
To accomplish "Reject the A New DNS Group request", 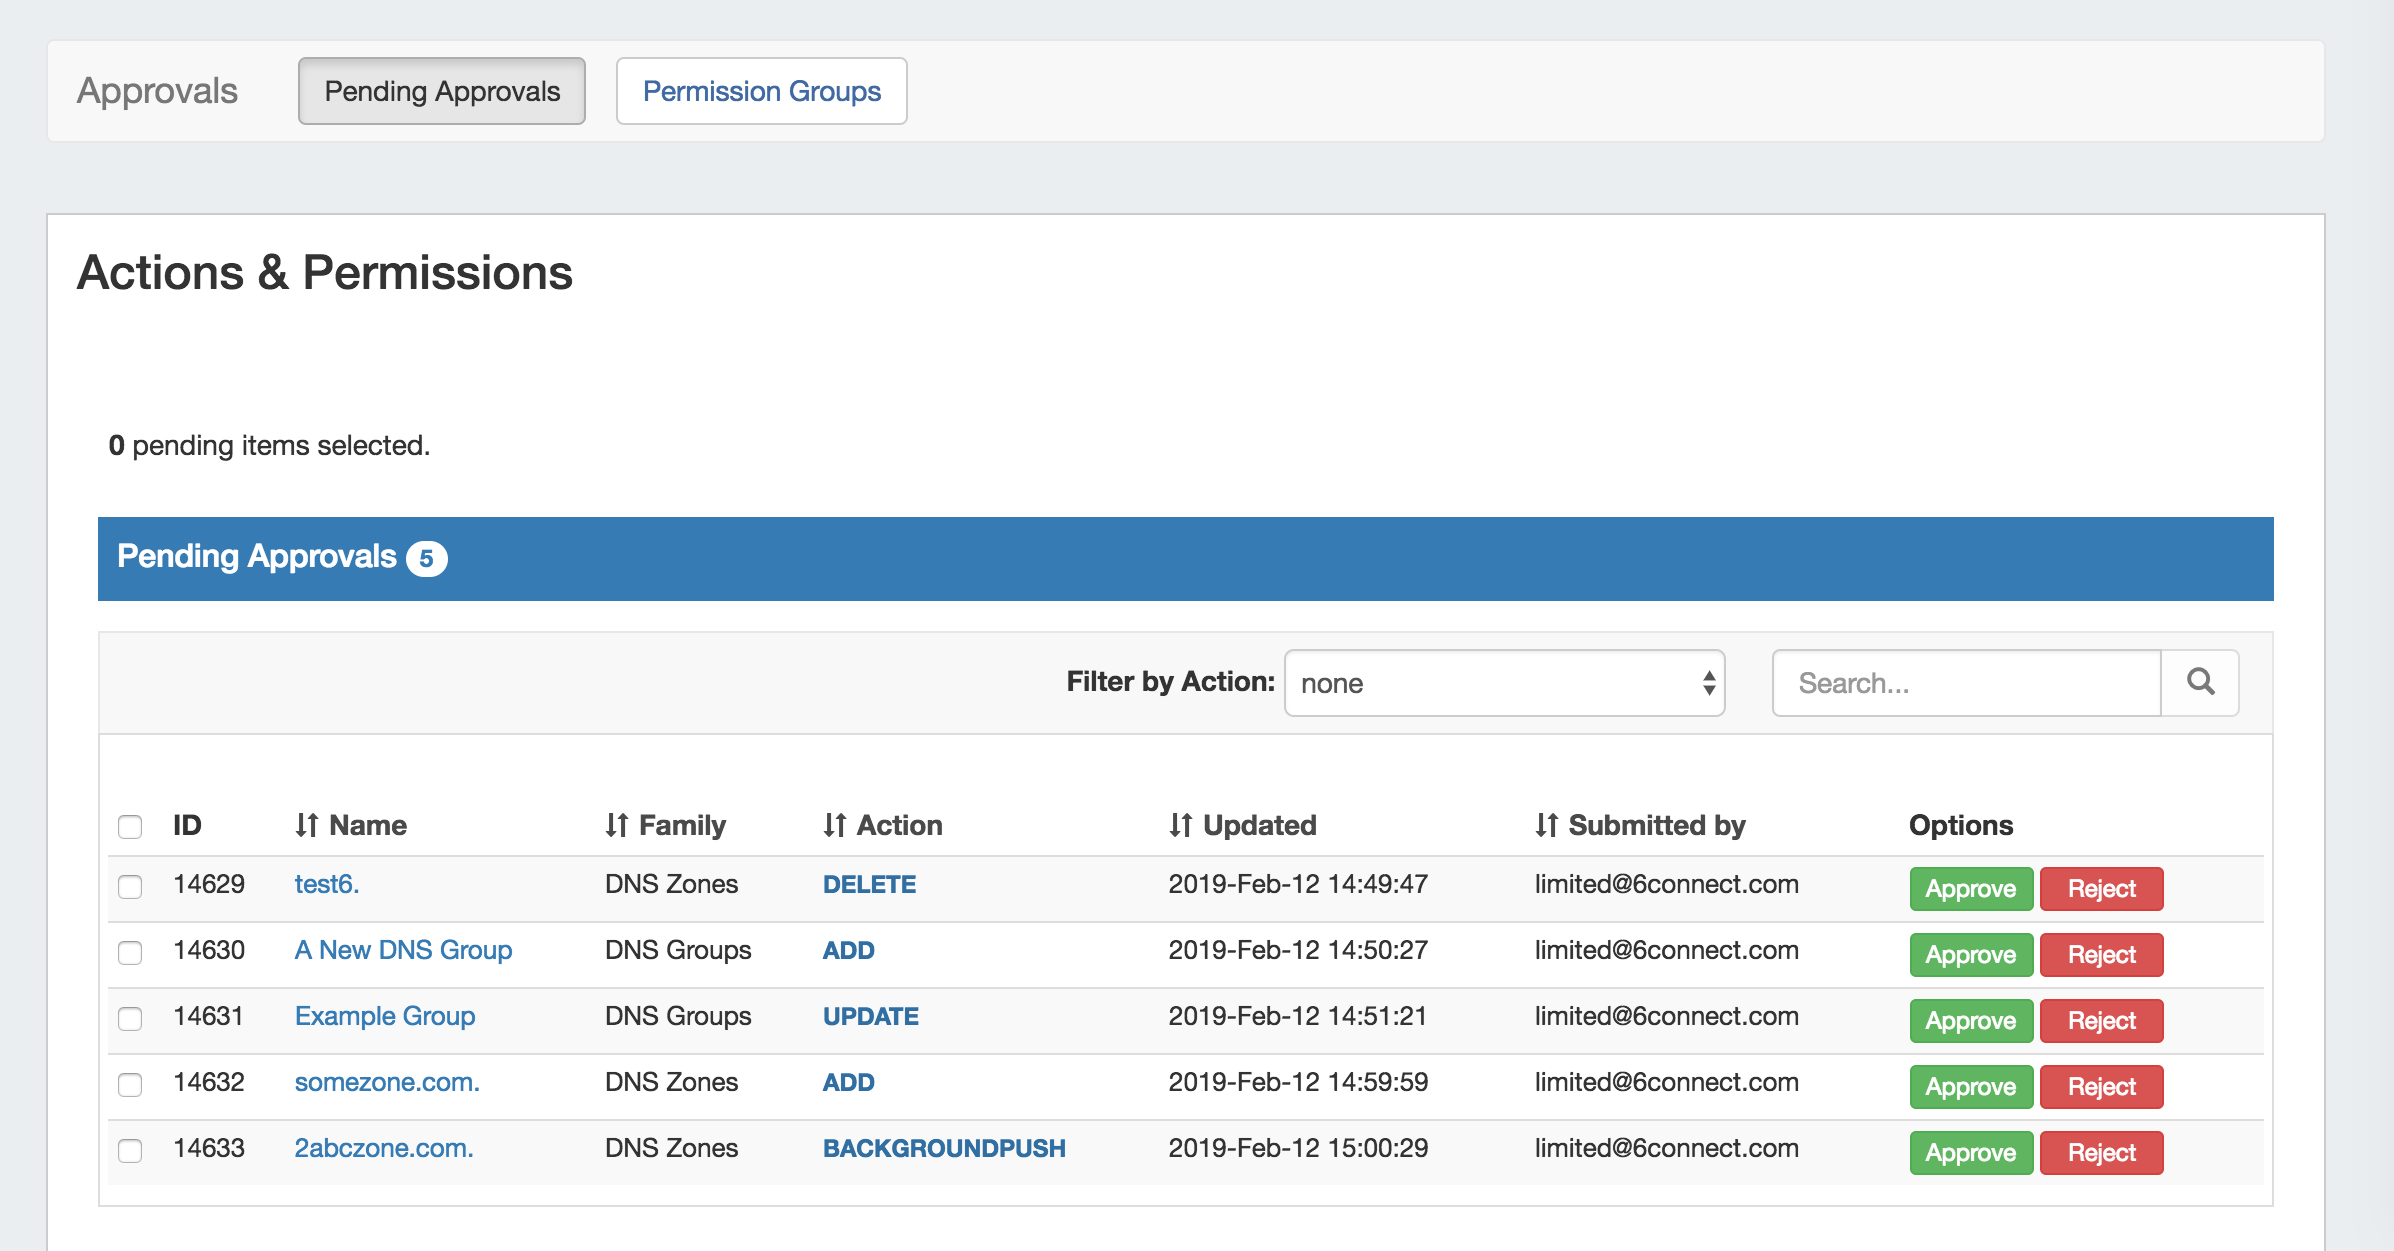I will click(x=2101, y=955).
